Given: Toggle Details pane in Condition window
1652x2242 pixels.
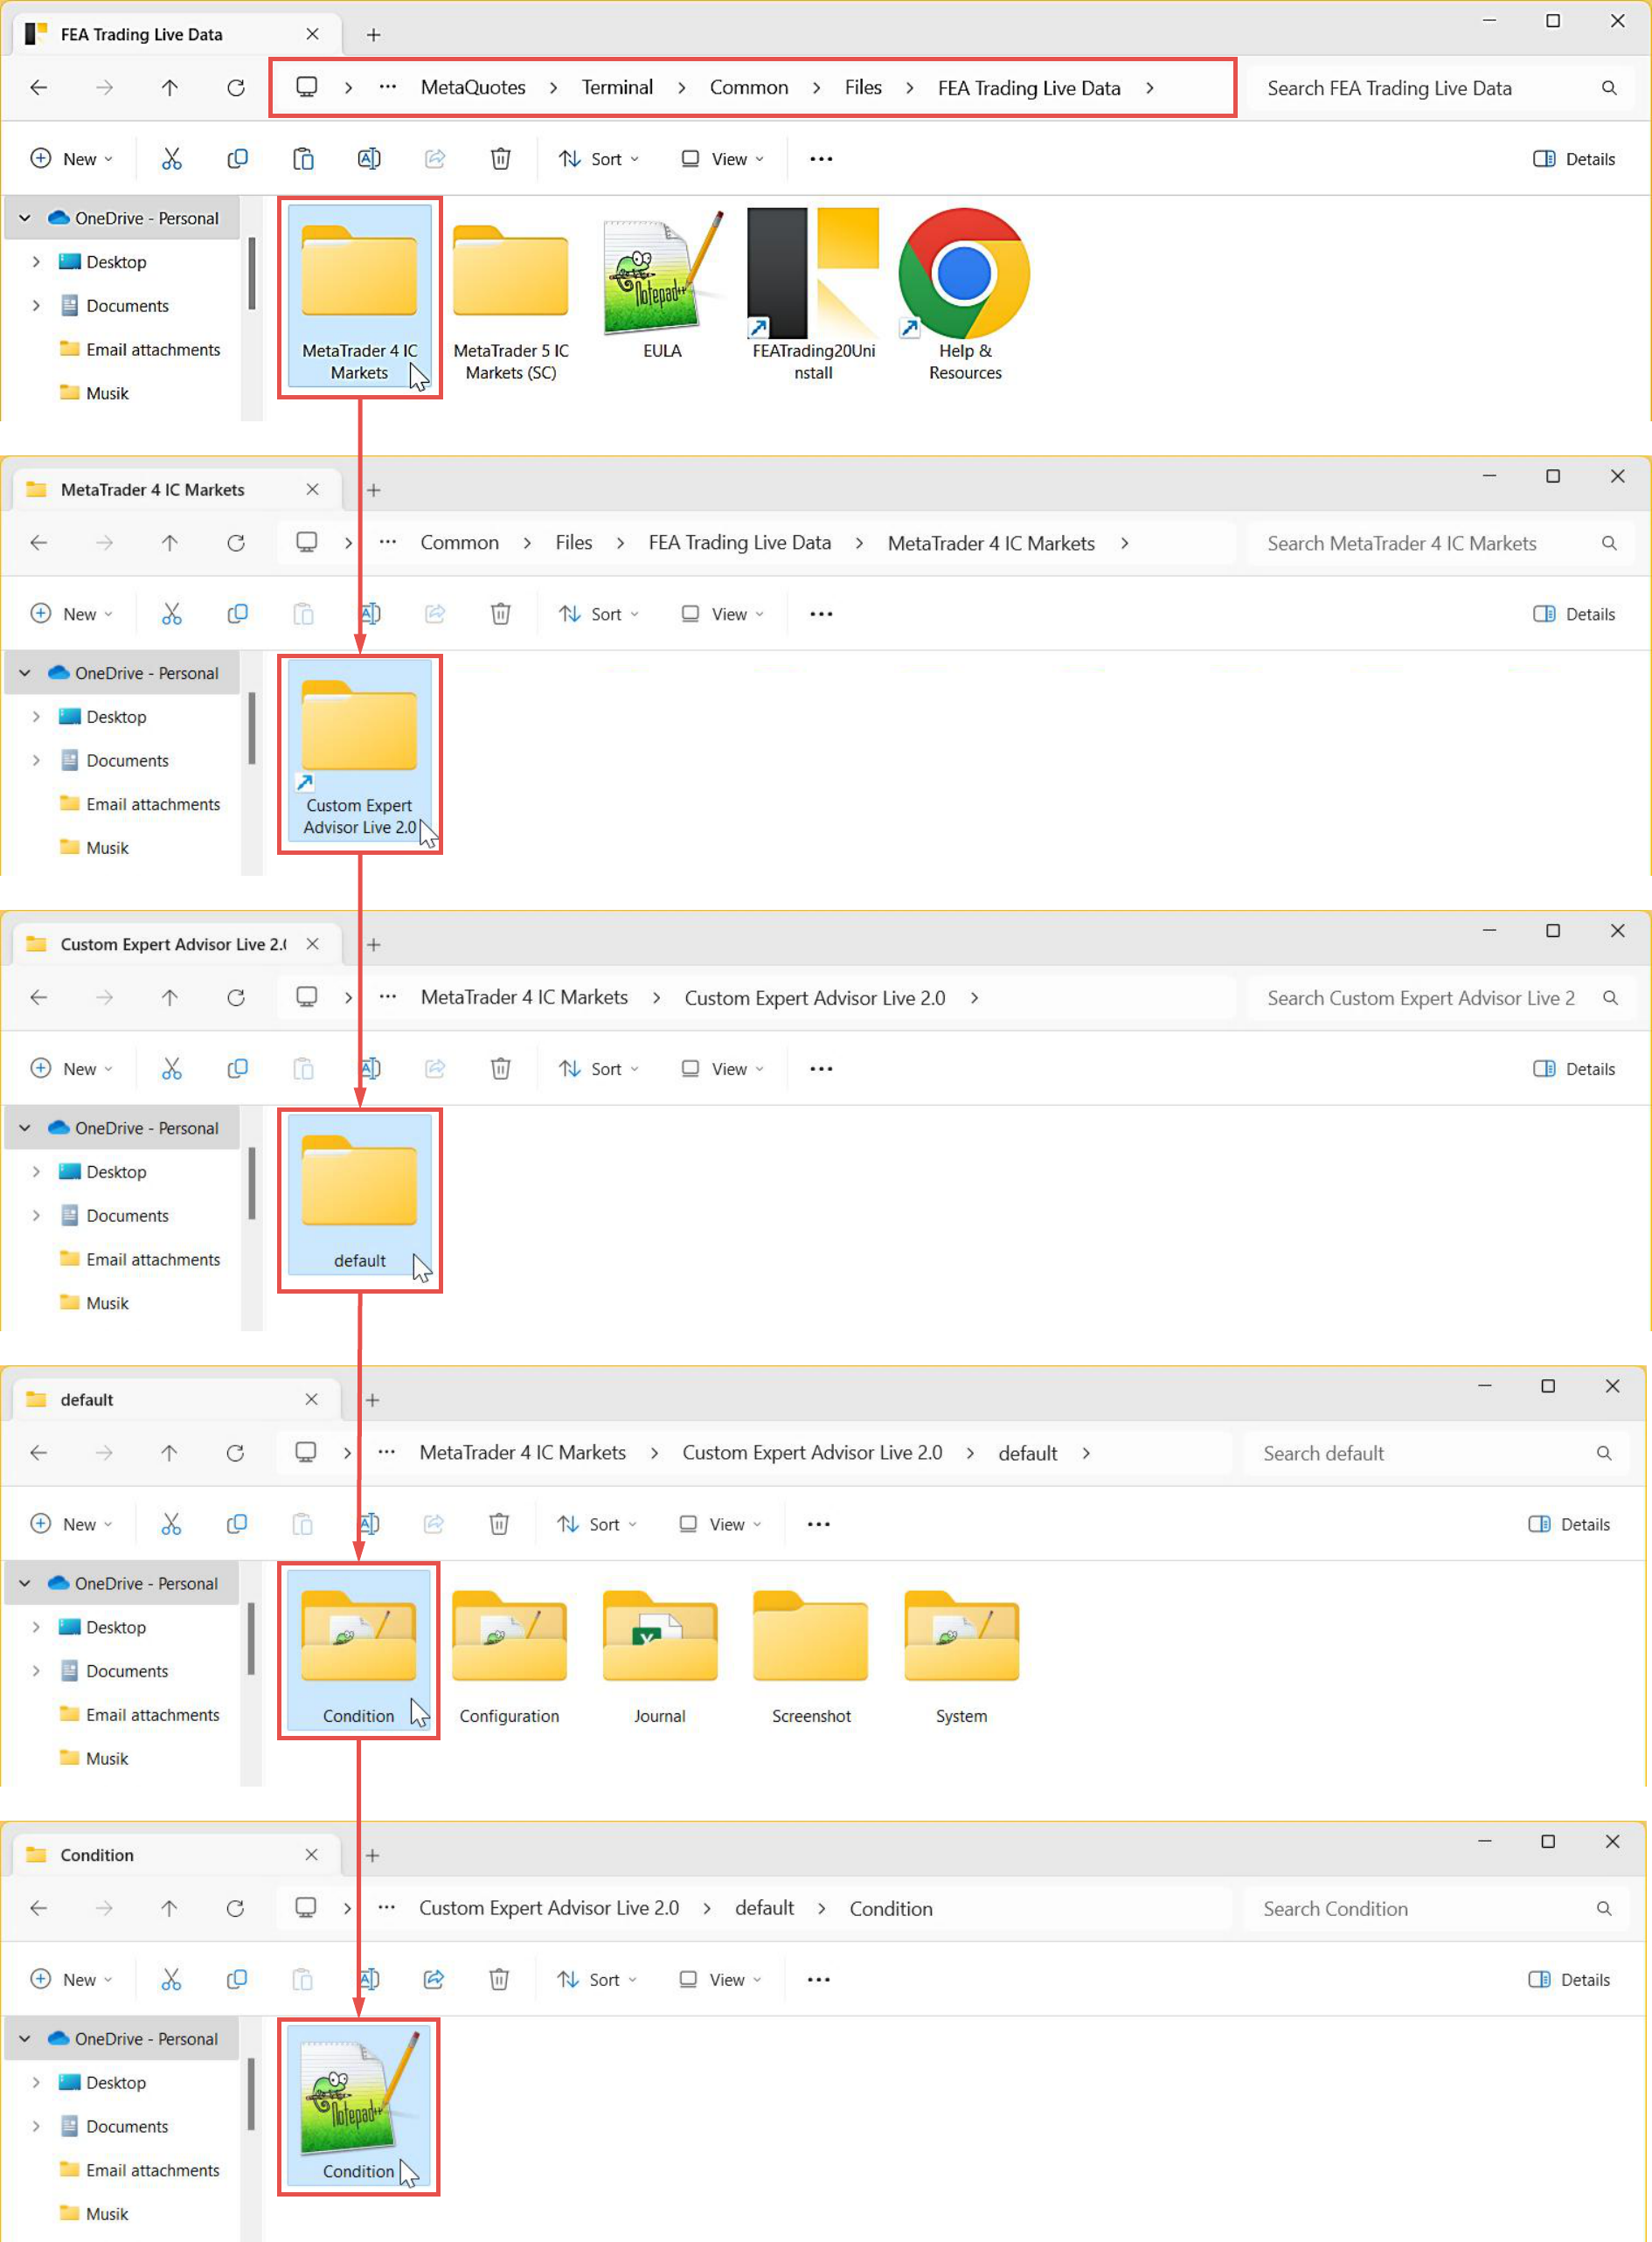Looking at the screenshot, I should pos(1569,1979).
